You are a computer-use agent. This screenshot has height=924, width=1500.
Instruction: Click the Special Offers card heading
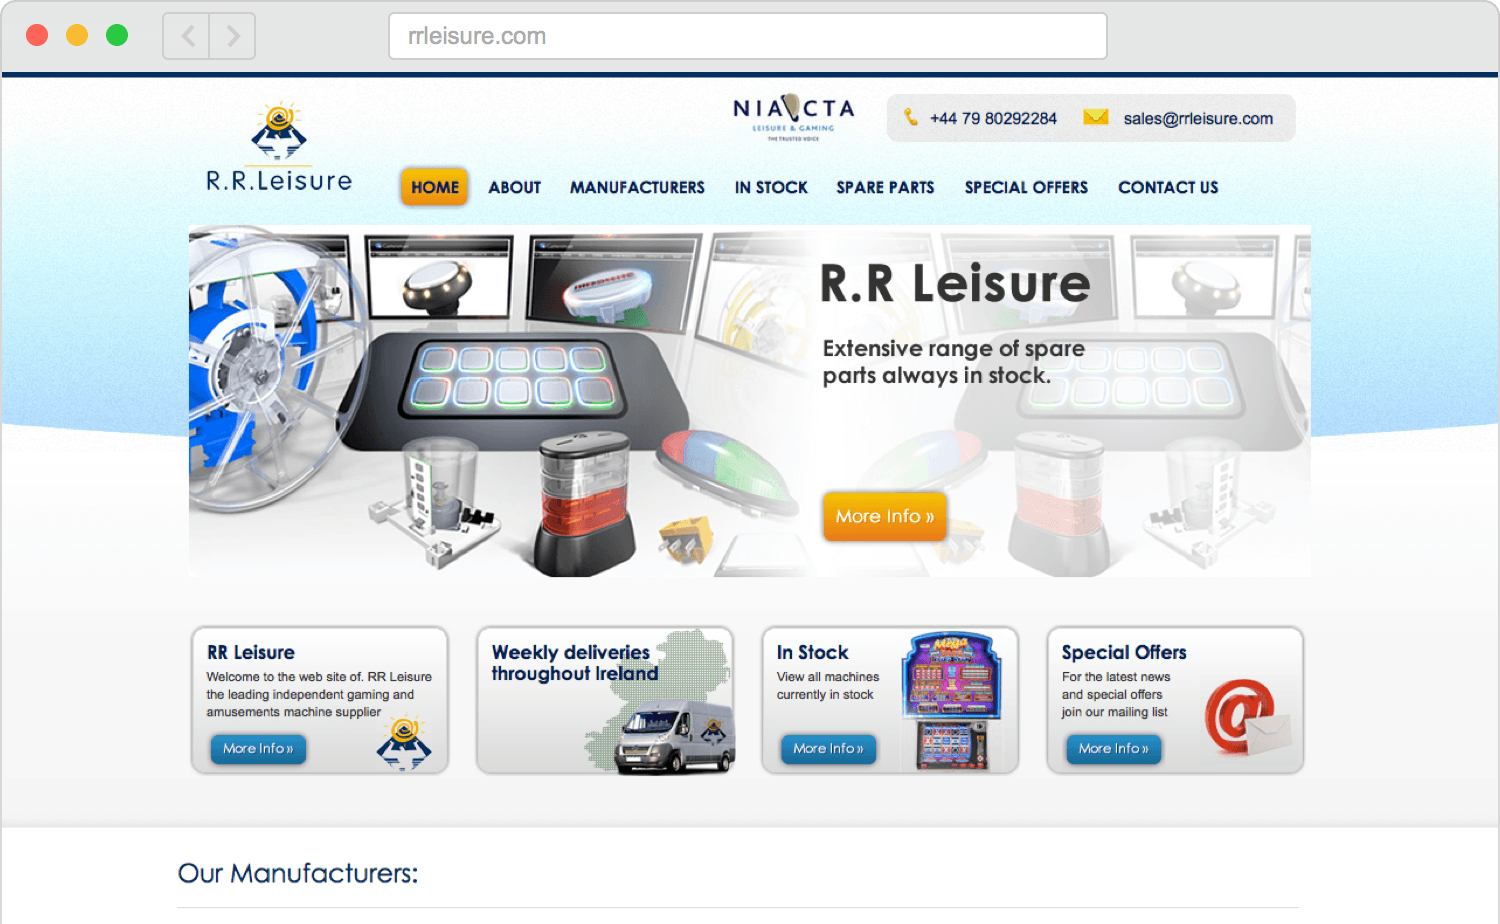(x=1124, y=652)
